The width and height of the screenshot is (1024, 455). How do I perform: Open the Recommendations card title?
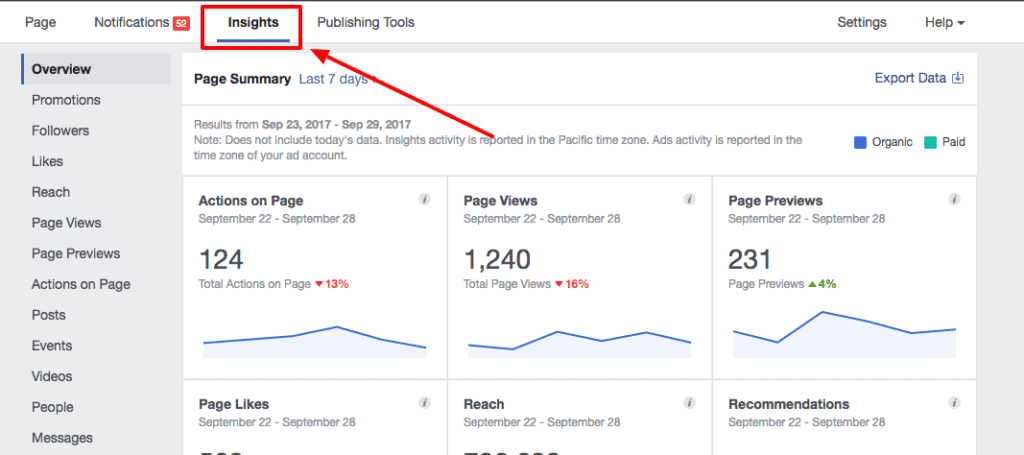pos(789,405)
